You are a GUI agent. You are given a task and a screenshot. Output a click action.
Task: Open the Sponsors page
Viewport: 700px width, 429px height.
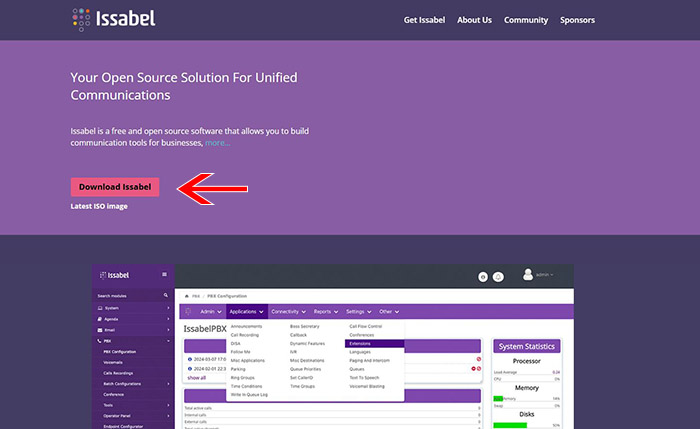click(577, 20)
